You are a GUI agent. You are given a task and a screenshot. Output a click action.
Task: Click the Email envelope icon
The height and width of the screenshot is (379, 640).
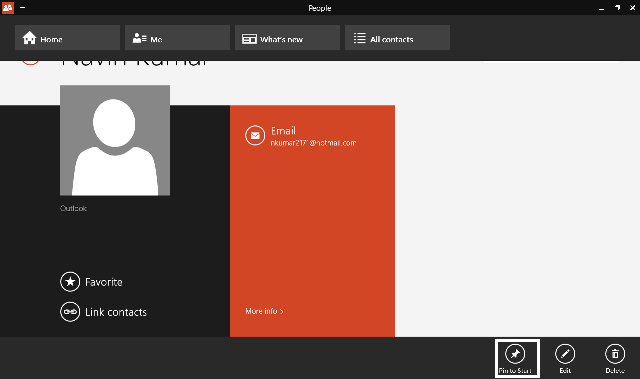(255, 135)
